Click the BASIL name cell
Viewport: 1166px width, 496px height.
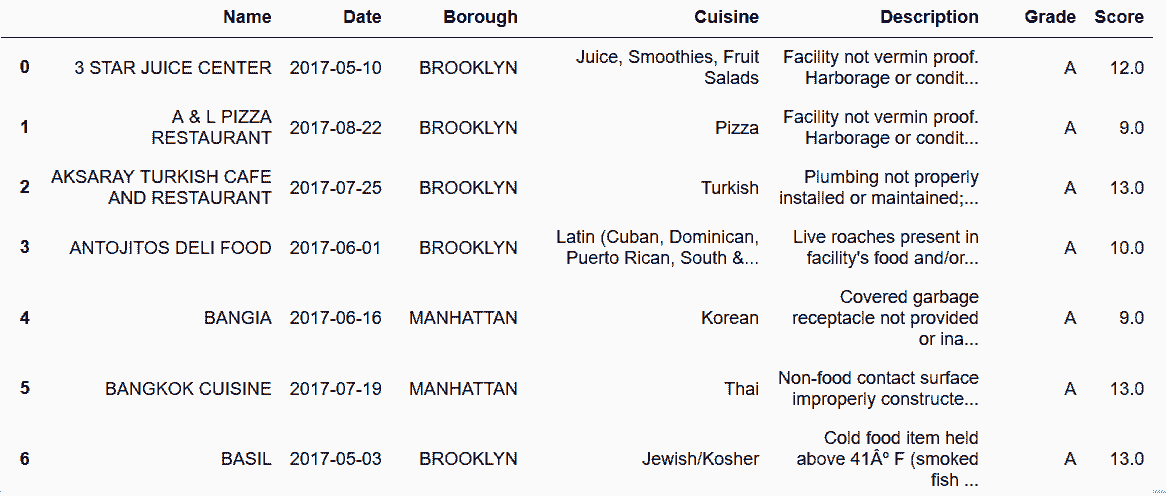click(246, 459)
